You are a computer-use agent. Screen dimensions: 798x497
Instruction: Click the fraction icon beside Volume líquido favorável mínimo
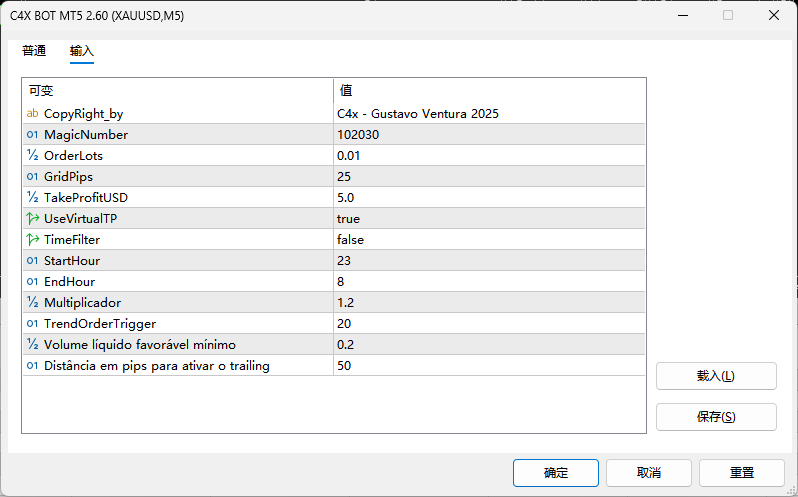point(32,344)
